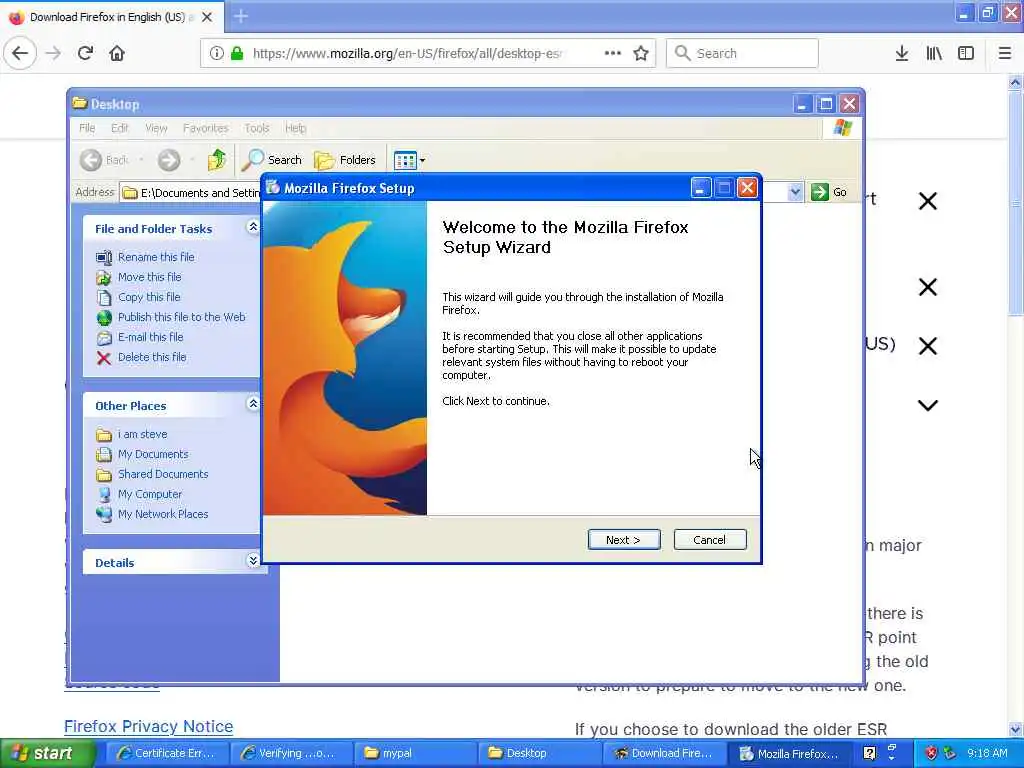Click Next in Firefox Setup wizard
Image resolution: width=1024 pixels, height=768 pixels.
tap(623, 539)
